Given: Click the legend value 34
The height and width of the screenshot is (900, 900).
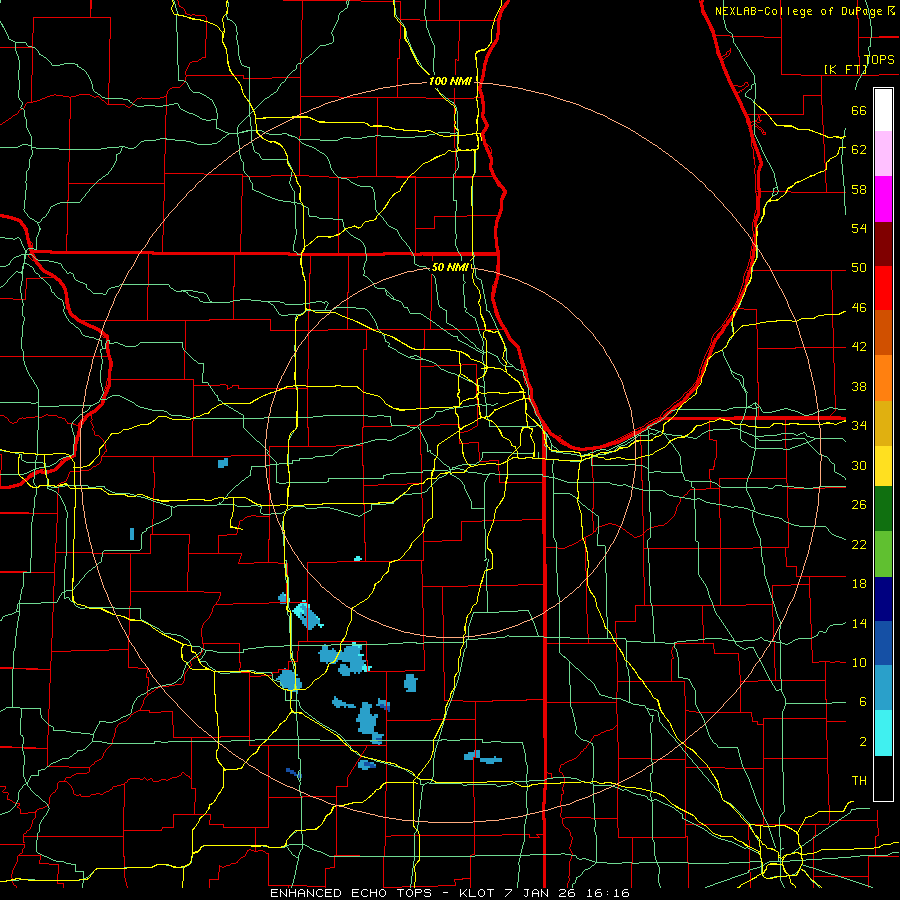Looking at the screenshot, I should 859,426.
